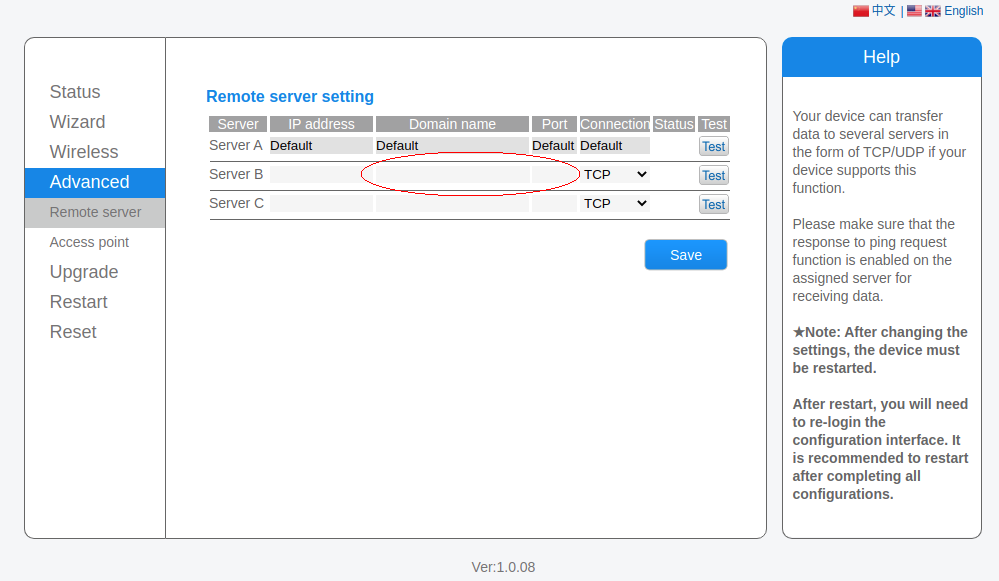Screen dimensions: 999x581
Task: Click the Server B IP address field
Action: point(321,174)
